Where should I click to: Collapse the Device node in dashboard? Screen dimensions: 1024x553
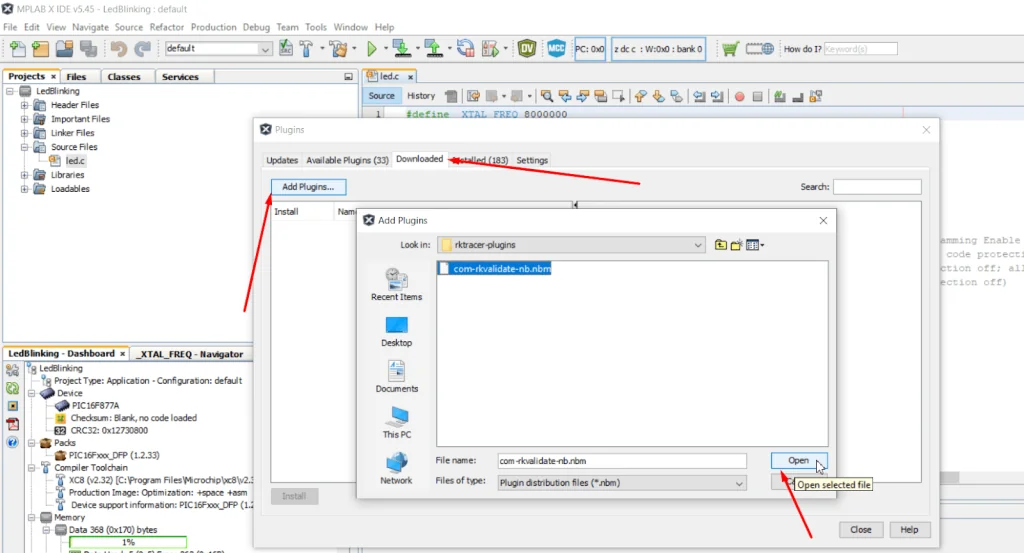(31, 393)
